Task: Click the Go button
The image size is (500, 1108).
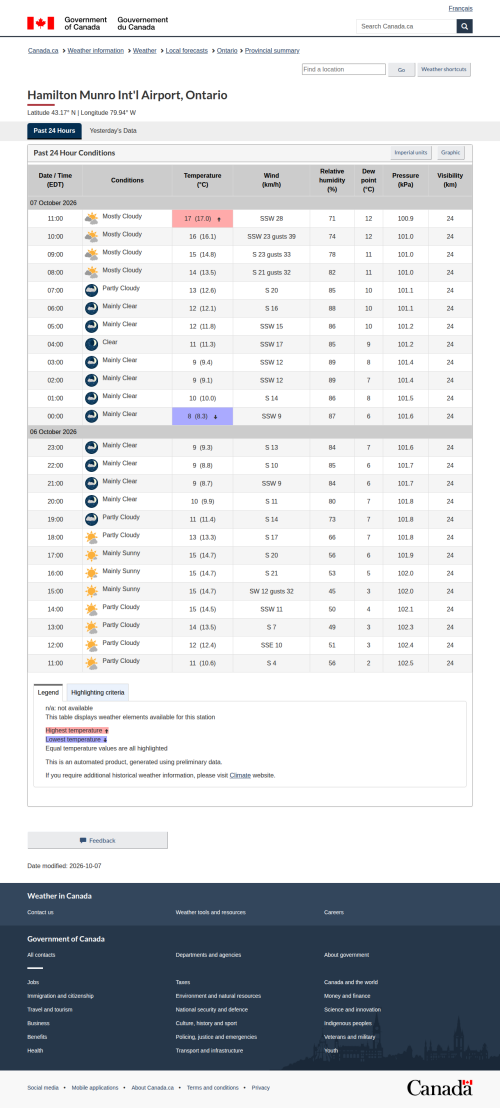Action: point(401,70)
